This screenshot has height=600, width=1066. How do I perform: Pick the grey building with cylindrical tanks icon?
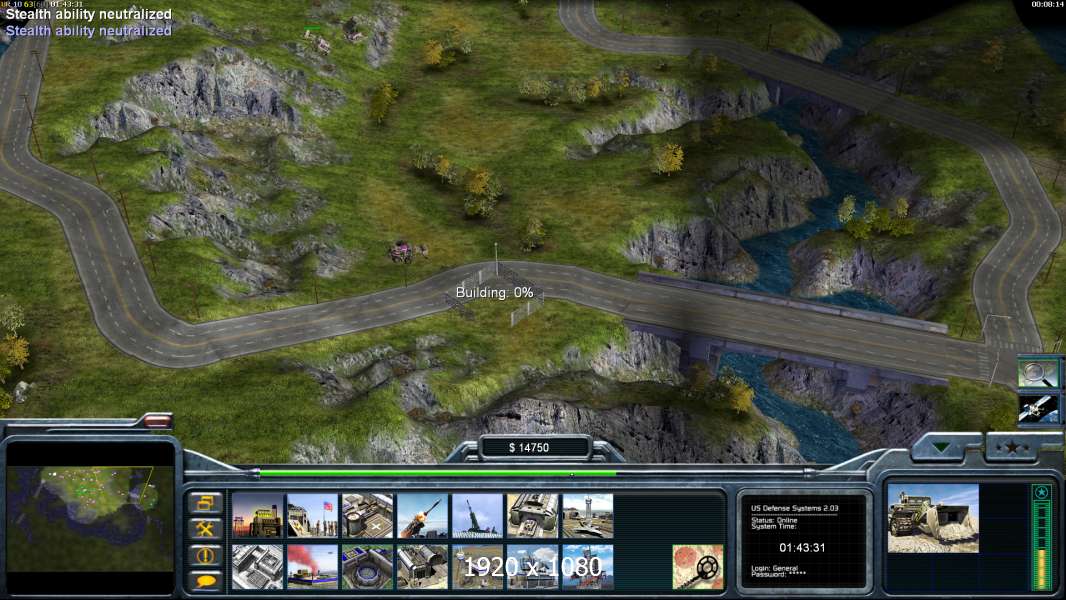click(x=423, y=567)
